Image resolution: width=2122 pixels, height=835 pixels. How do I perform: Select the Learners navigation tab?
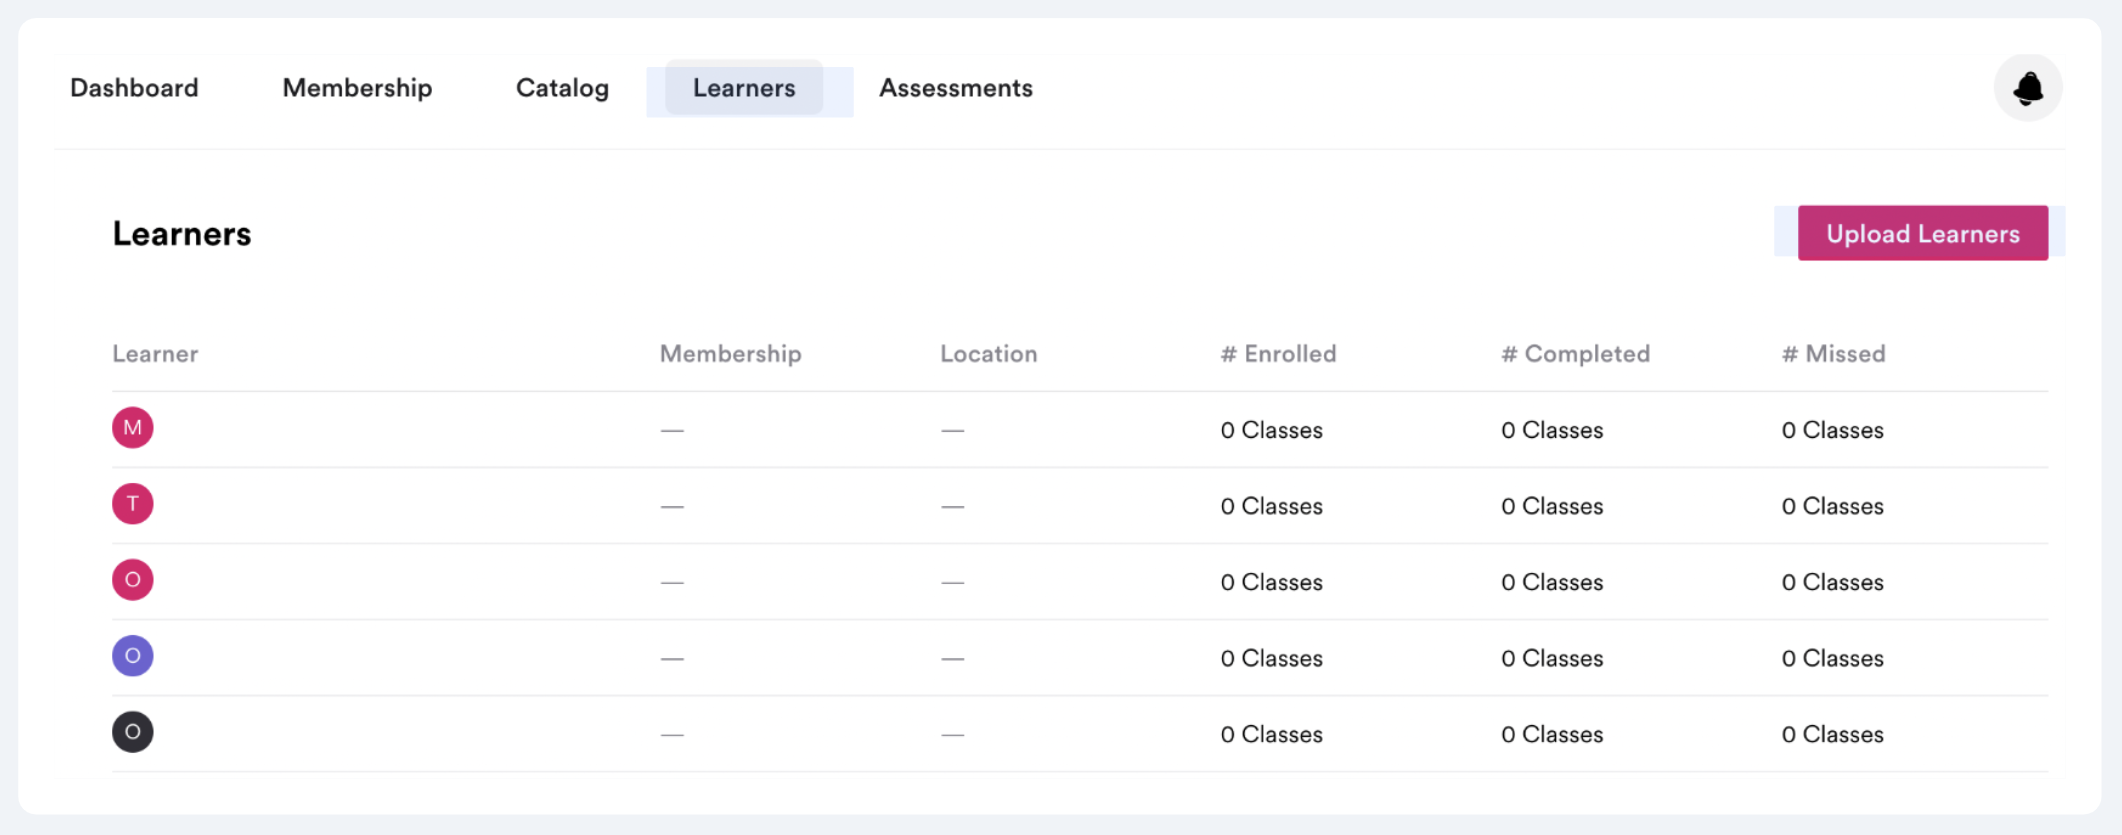tap(743, 88)
